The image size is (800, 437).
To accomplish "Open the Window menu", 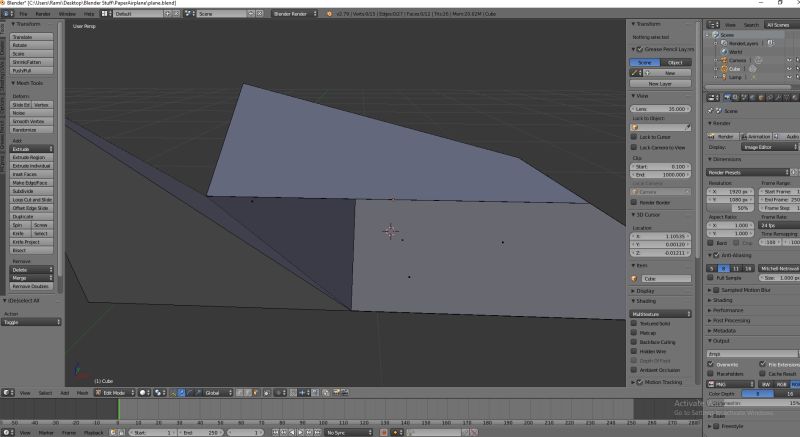I will click(67, 14).
